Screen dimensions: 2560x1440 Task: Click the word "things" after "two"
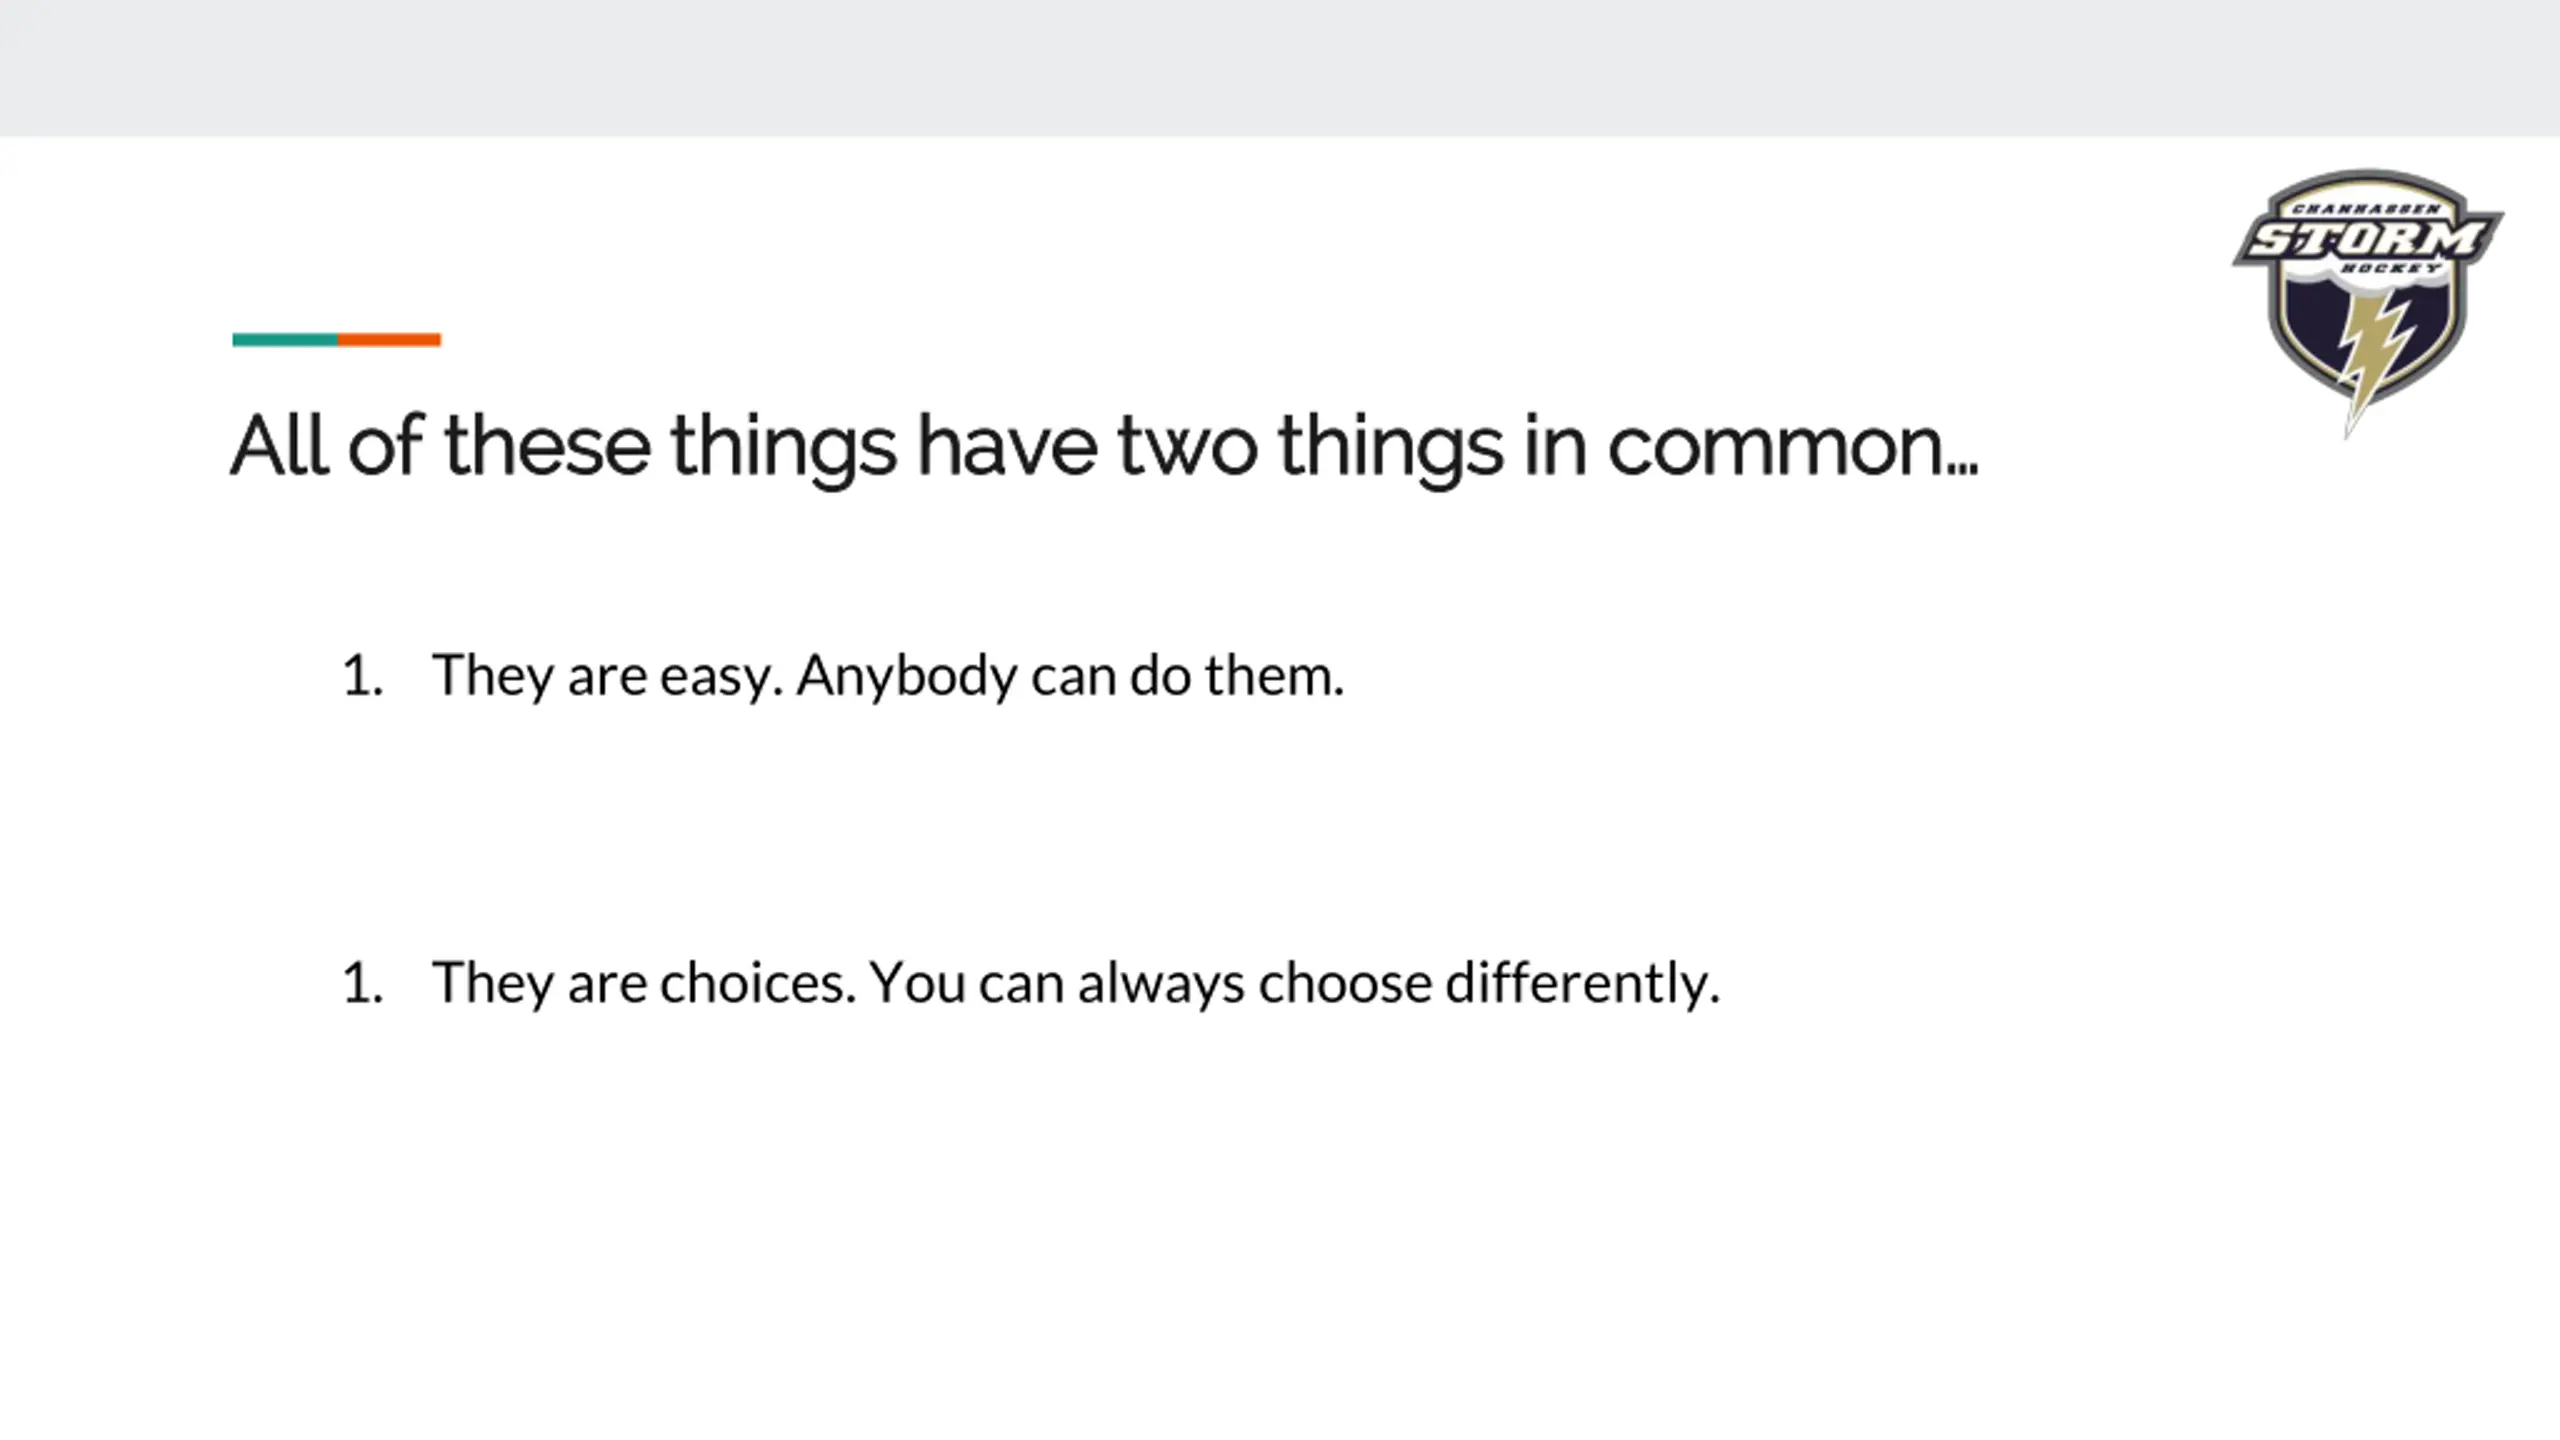point(1390,449)
